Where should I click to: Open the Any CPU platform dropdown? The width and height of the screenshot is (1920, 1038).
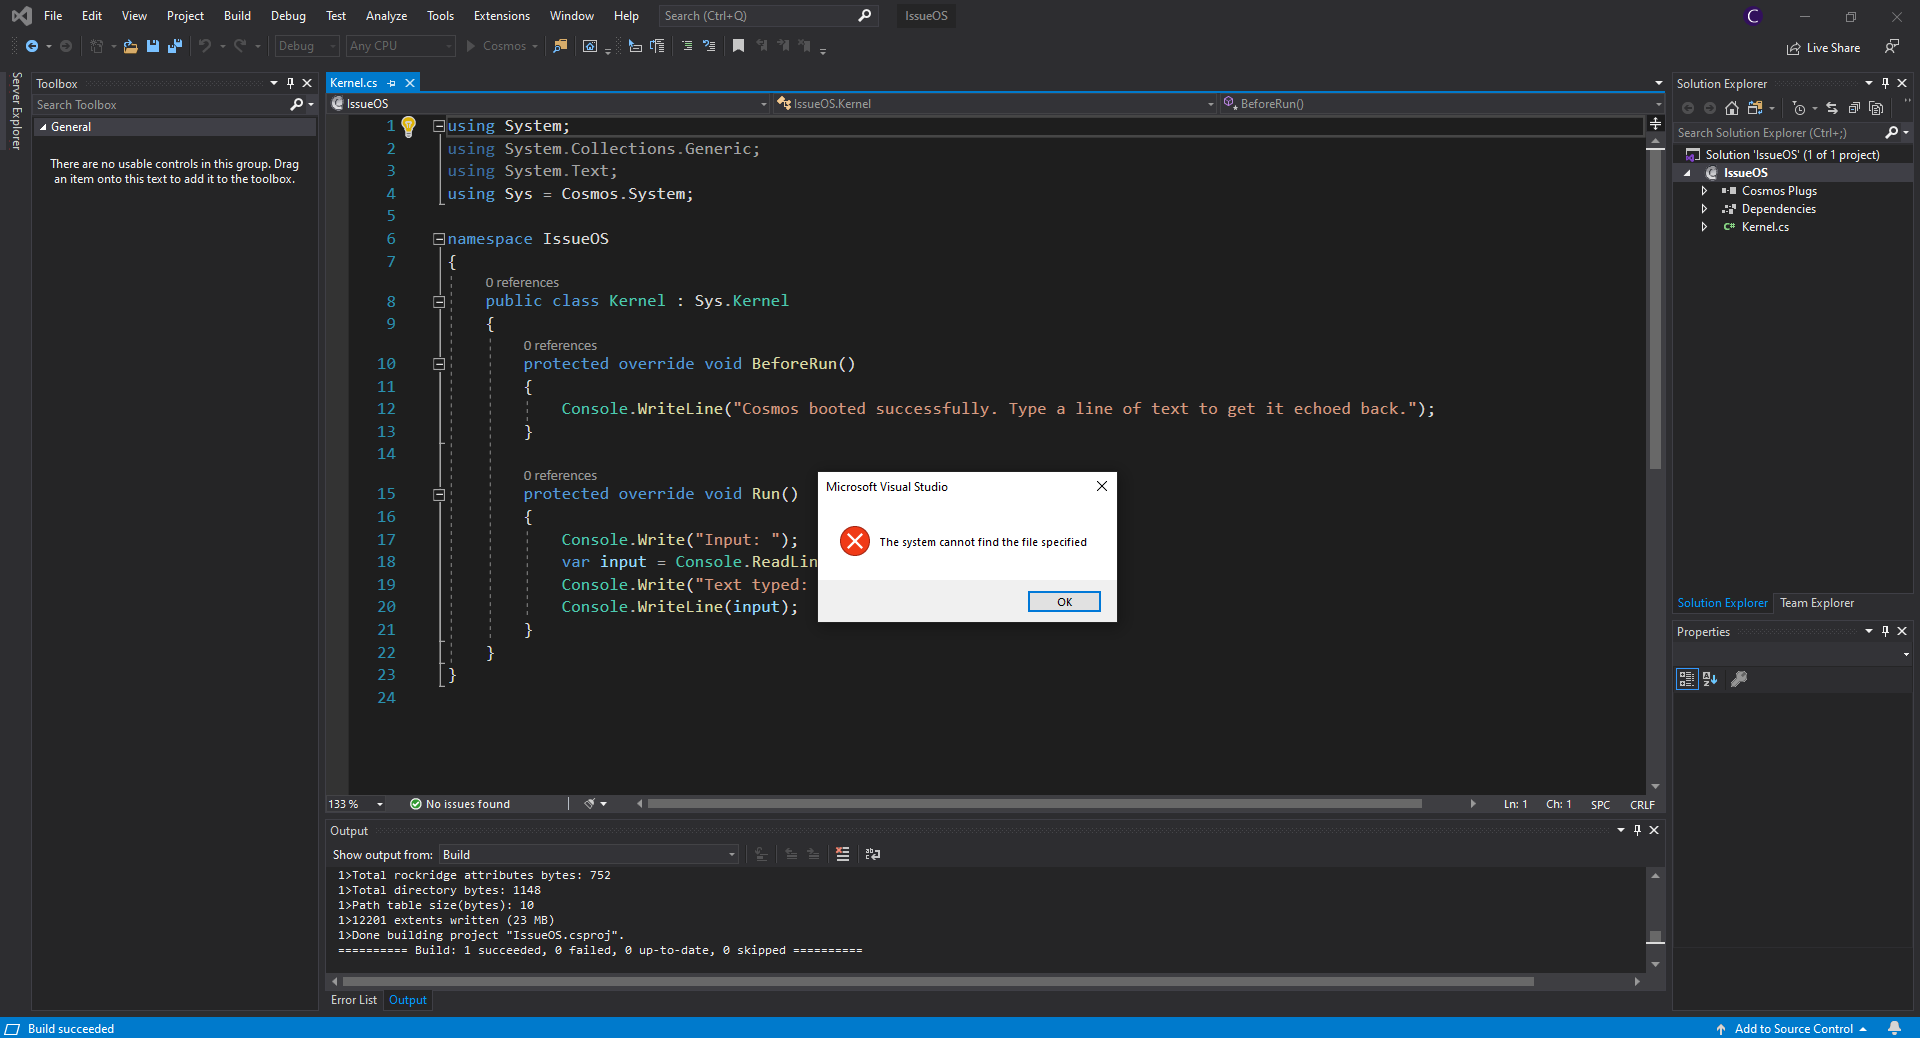[x=401, y=46]
